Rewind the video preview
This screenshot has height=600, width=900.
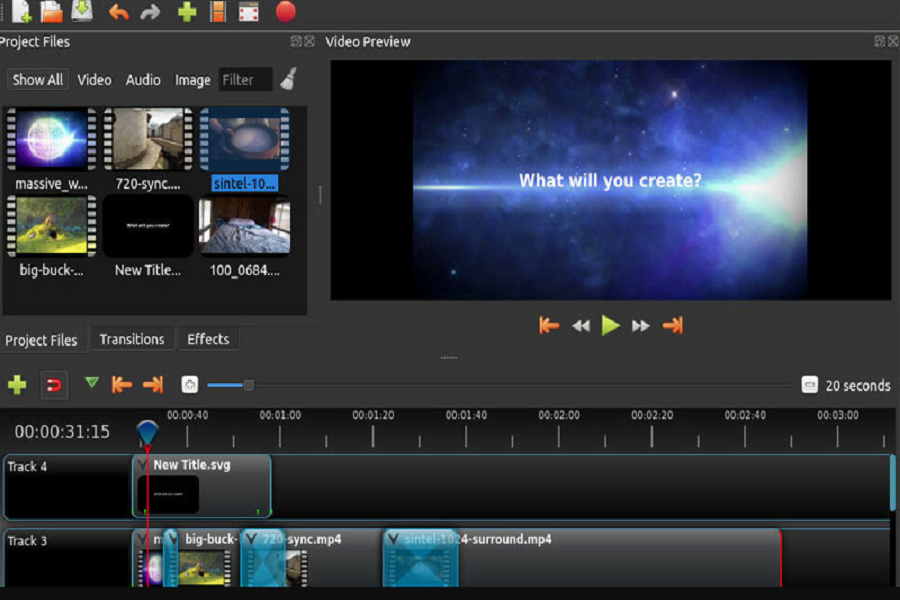tap(581, 326)
